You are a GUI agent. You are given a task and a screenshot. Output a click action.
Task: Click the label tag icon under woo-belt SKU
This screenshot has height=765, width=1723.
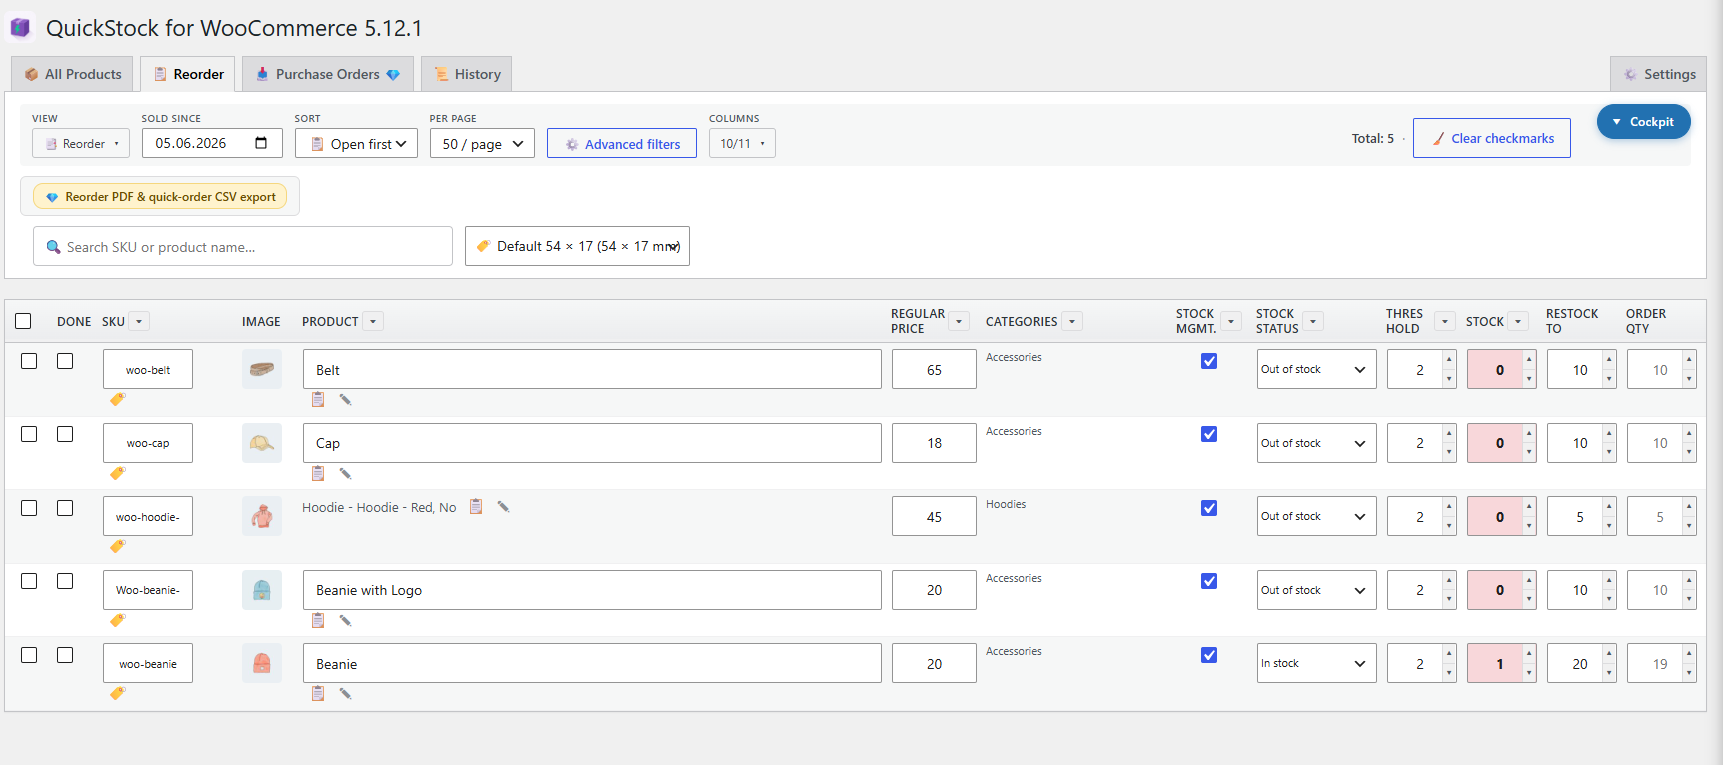pos(117,399)
